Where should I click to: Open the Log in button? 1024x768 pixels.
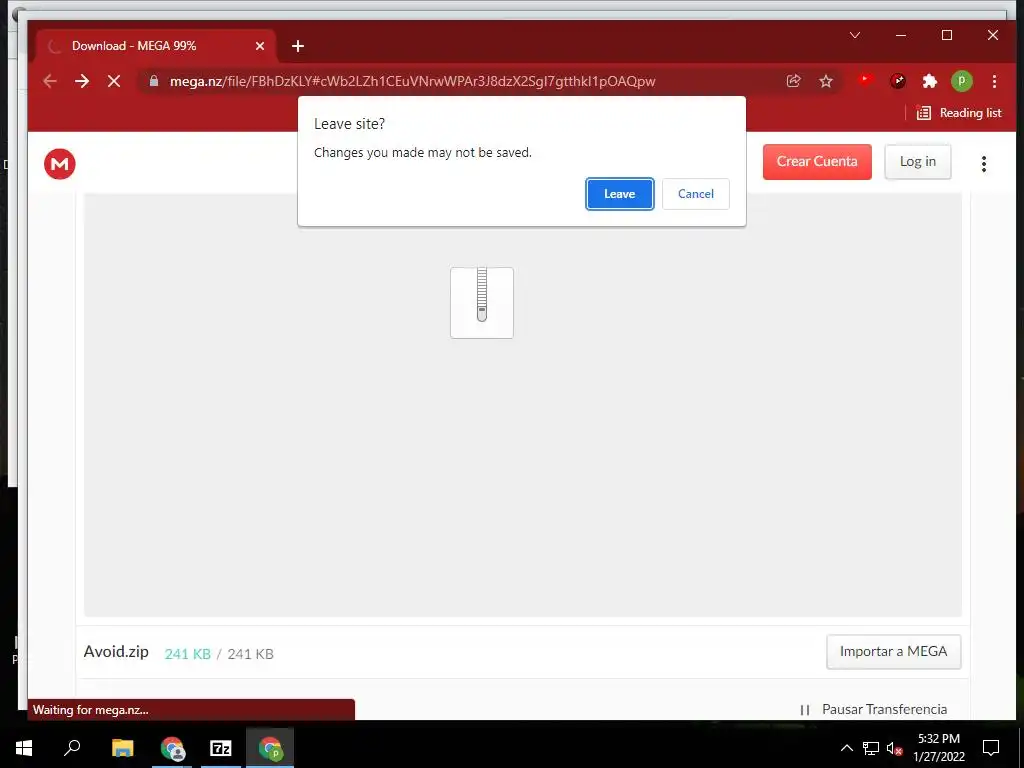tap(918, 161)
